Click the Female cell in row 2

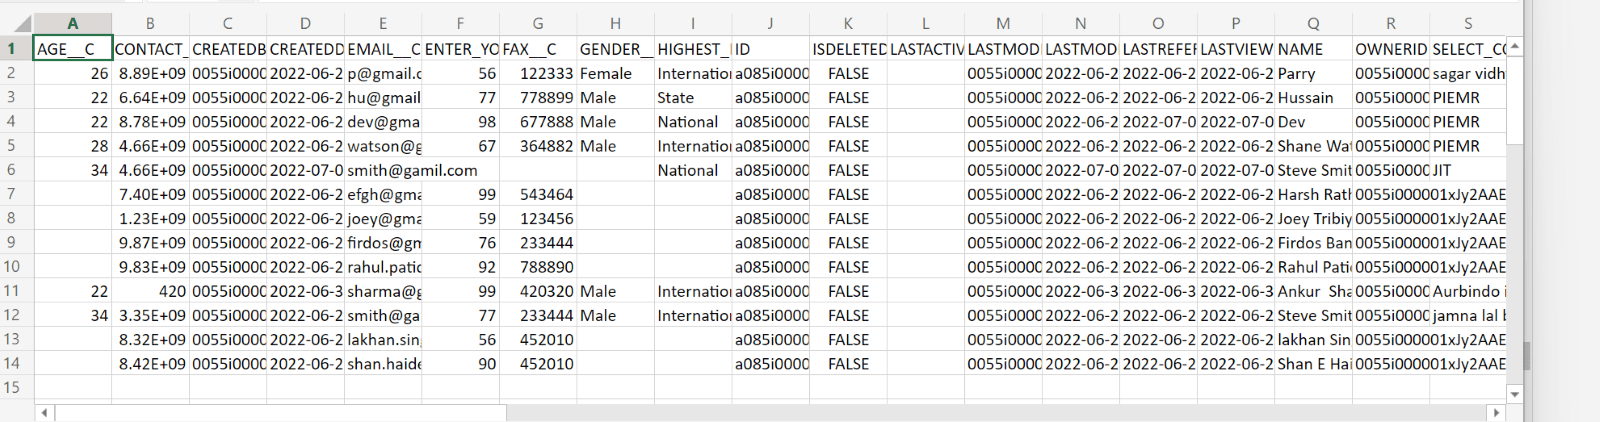(x=606, y=73)
